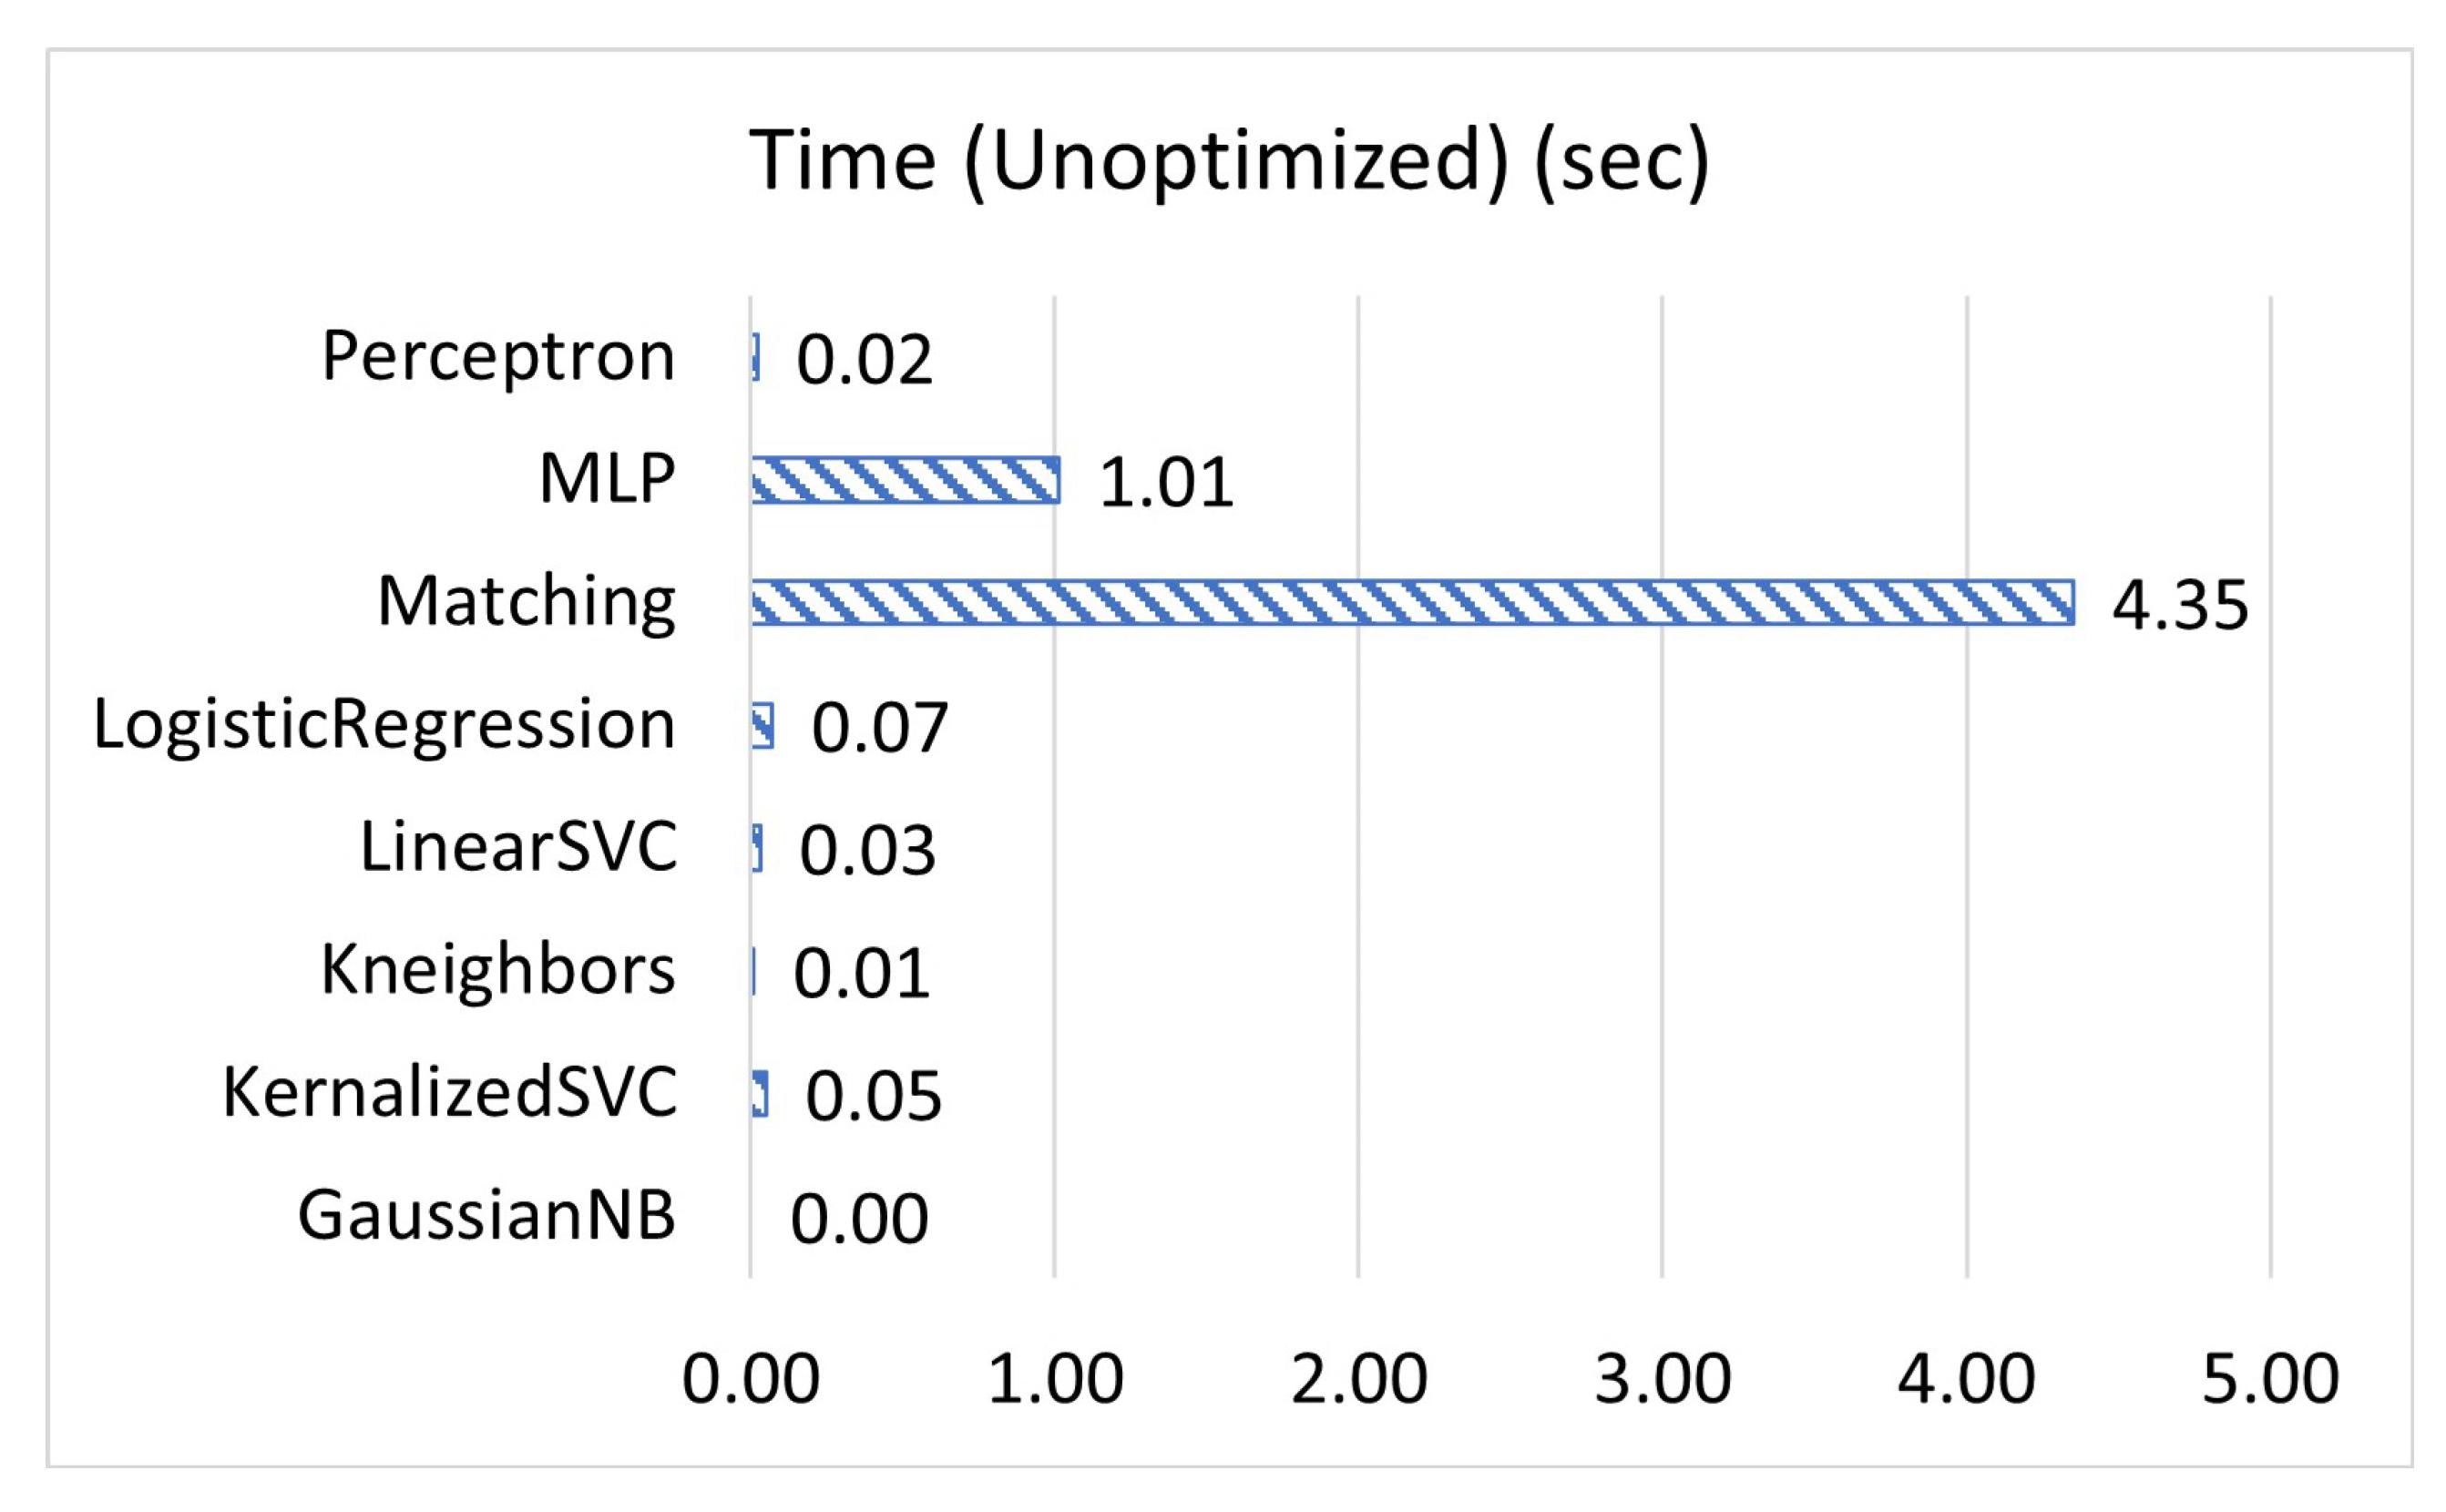Click the Perceptron category label

coord(498,356)
